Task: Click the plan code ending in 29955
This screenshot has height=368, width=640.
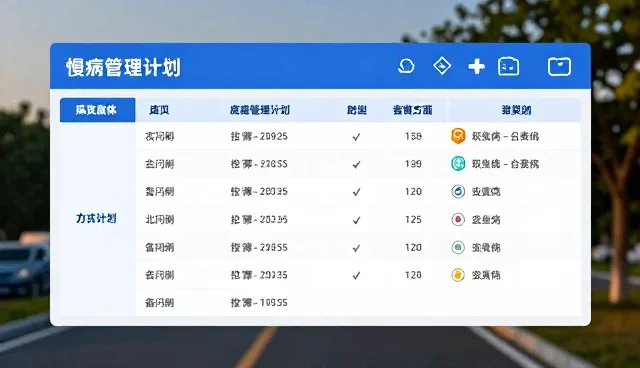Action: point(259,247)
